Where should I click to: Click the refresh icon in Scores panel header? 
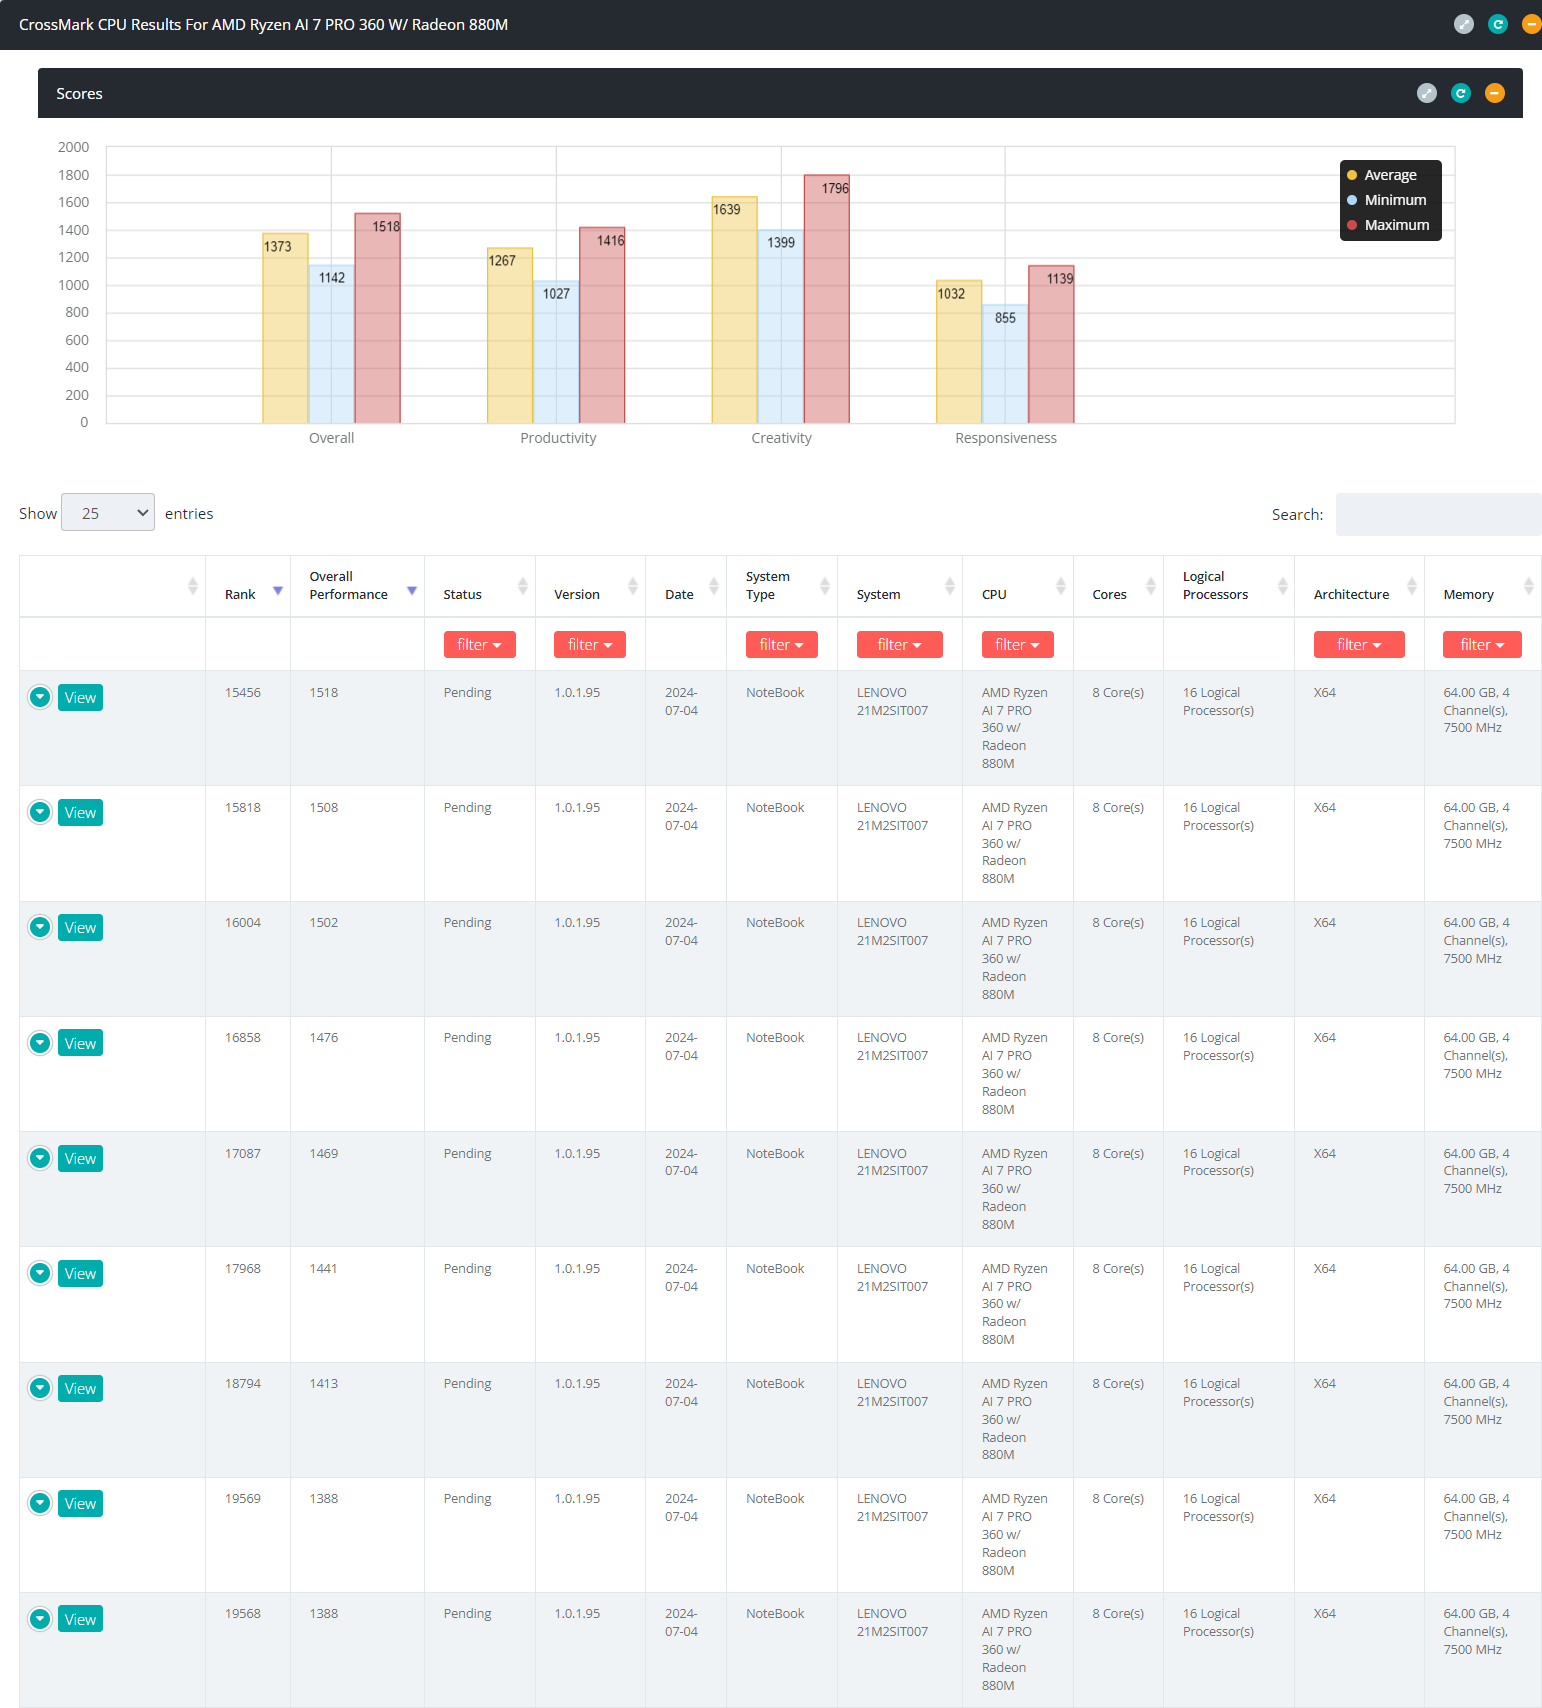pos(1461,93)
